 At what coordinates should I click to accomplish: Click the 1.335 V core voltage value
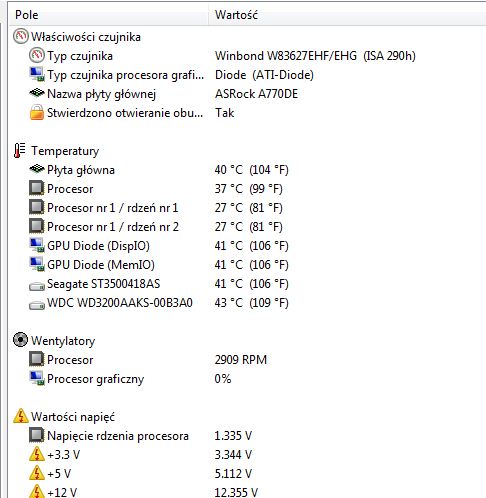click(233, 436)
